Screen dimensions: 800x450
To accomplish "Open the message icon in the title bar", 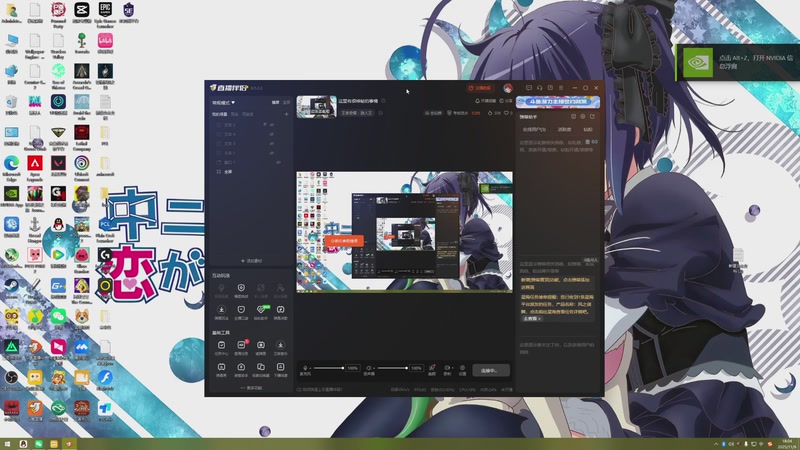I will click(x=529, y=88).
